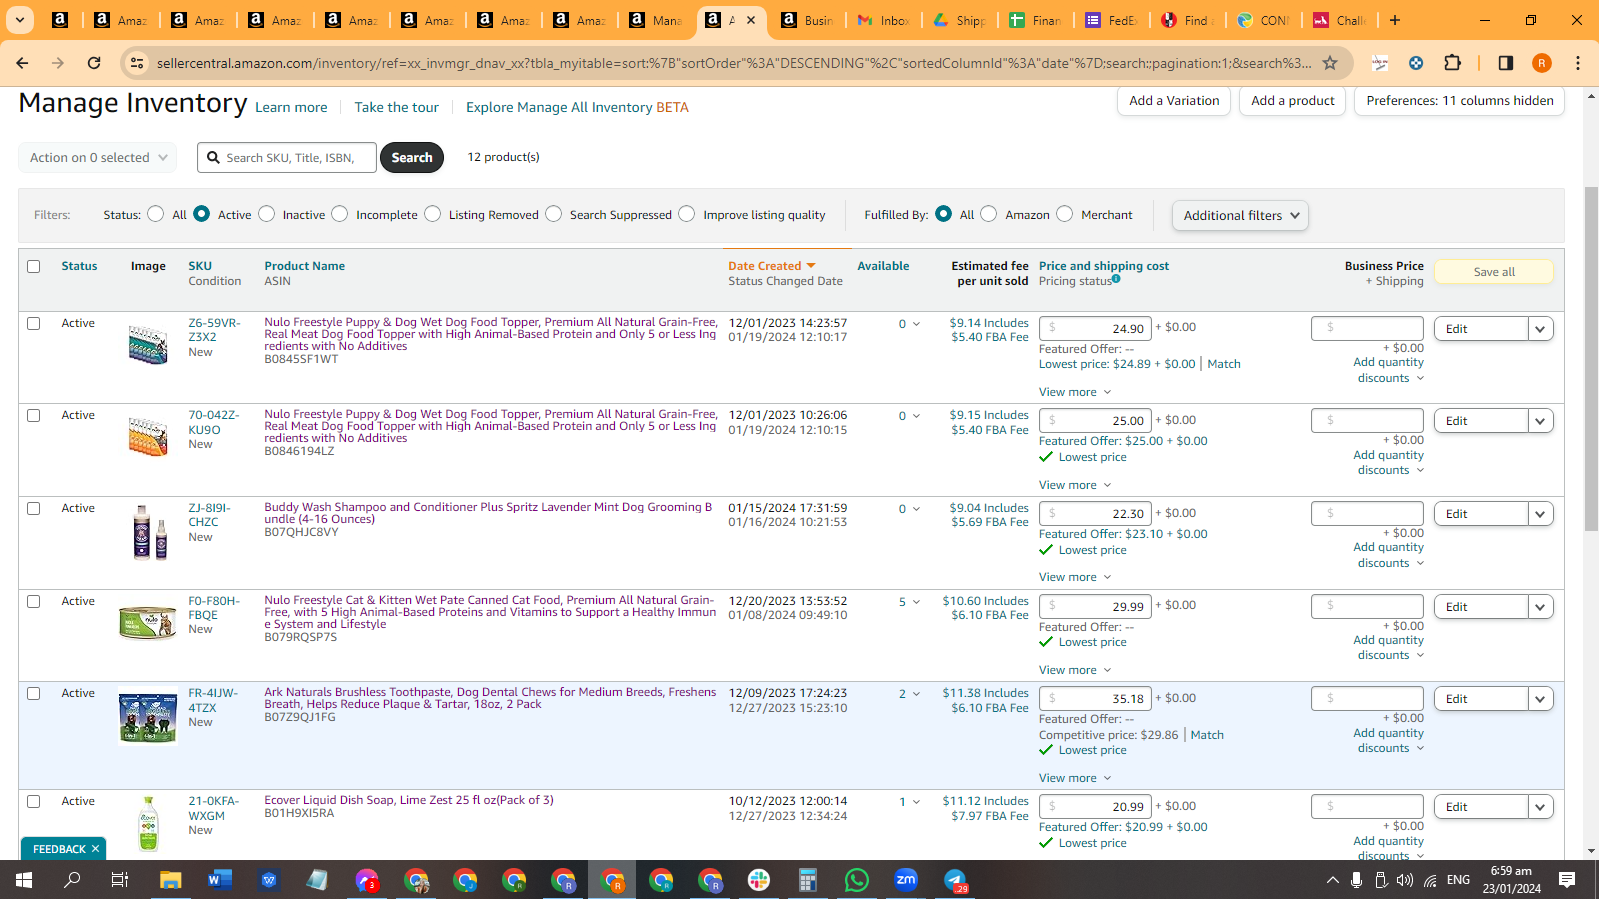
Task: Show hidden system tray icons
Action: [x=1332, y=880]
